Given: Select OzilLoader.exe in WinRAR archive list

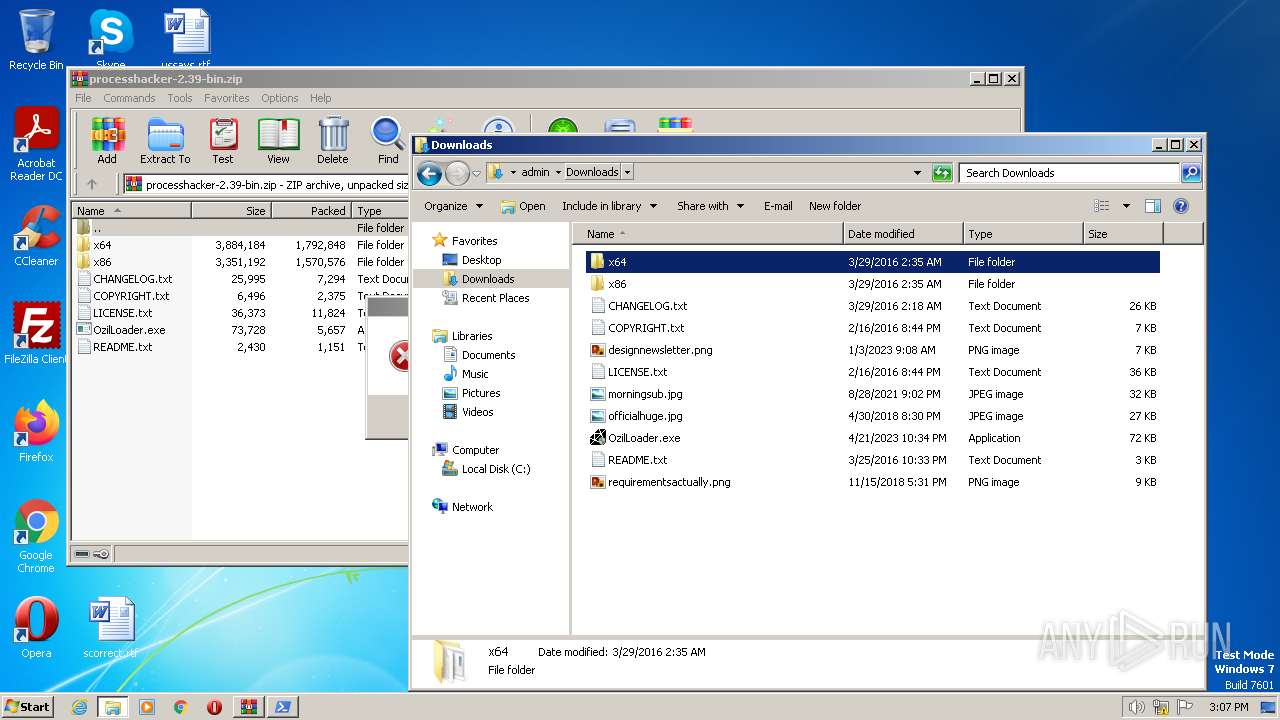Looking at the screenshot, I should point(129,330).
